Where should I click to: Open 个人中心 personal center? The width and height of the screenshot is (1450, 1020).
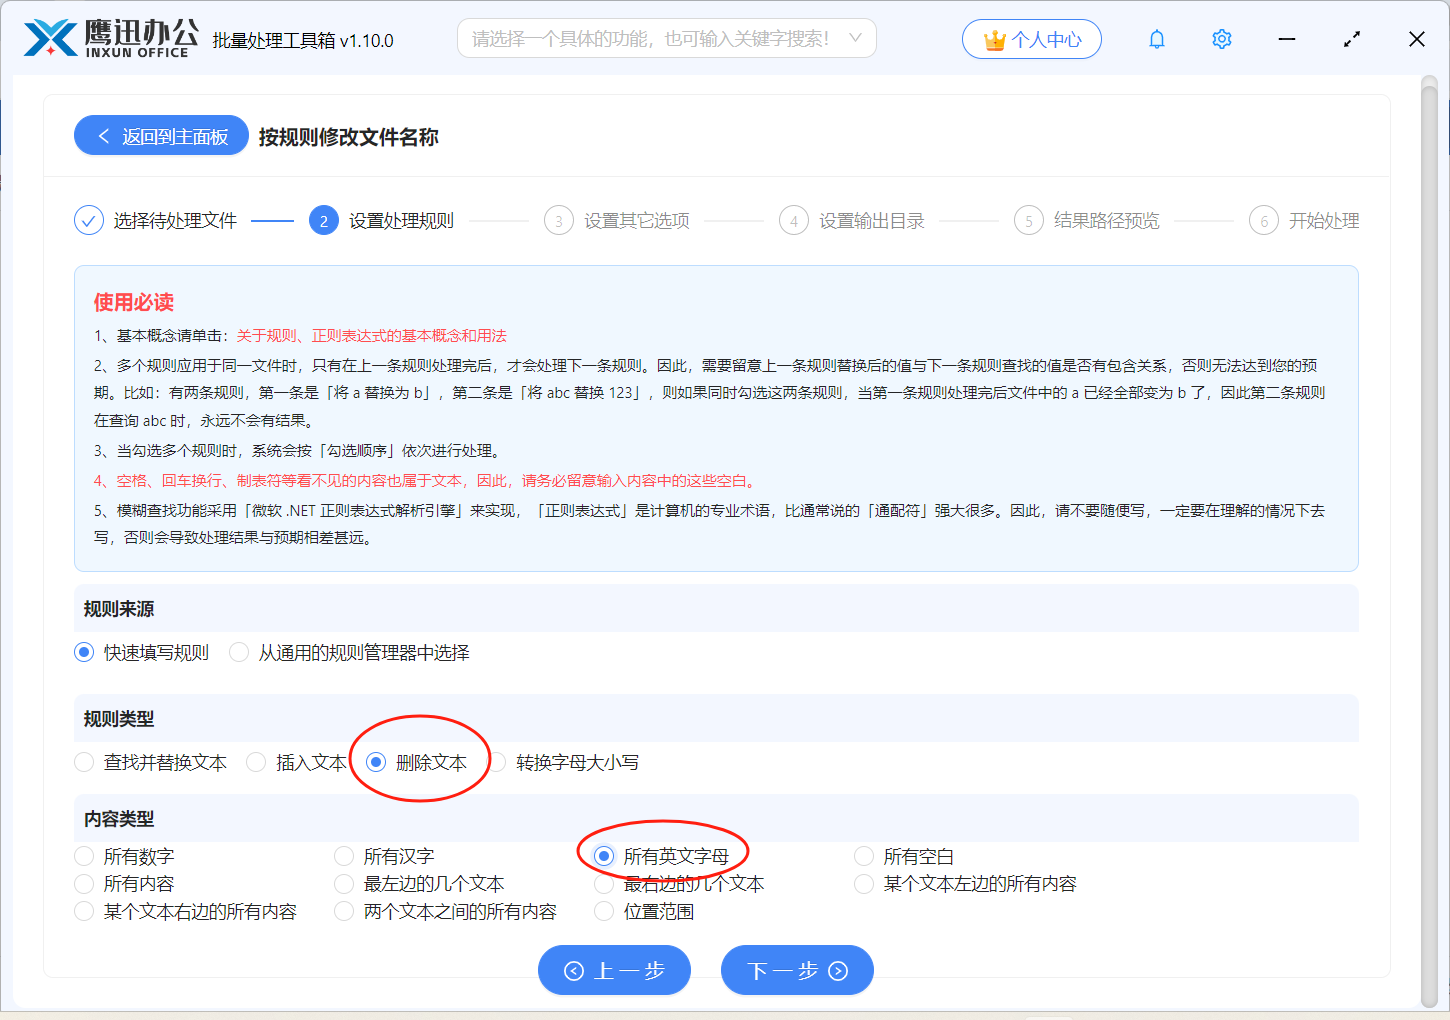(x=1032, y=39)
